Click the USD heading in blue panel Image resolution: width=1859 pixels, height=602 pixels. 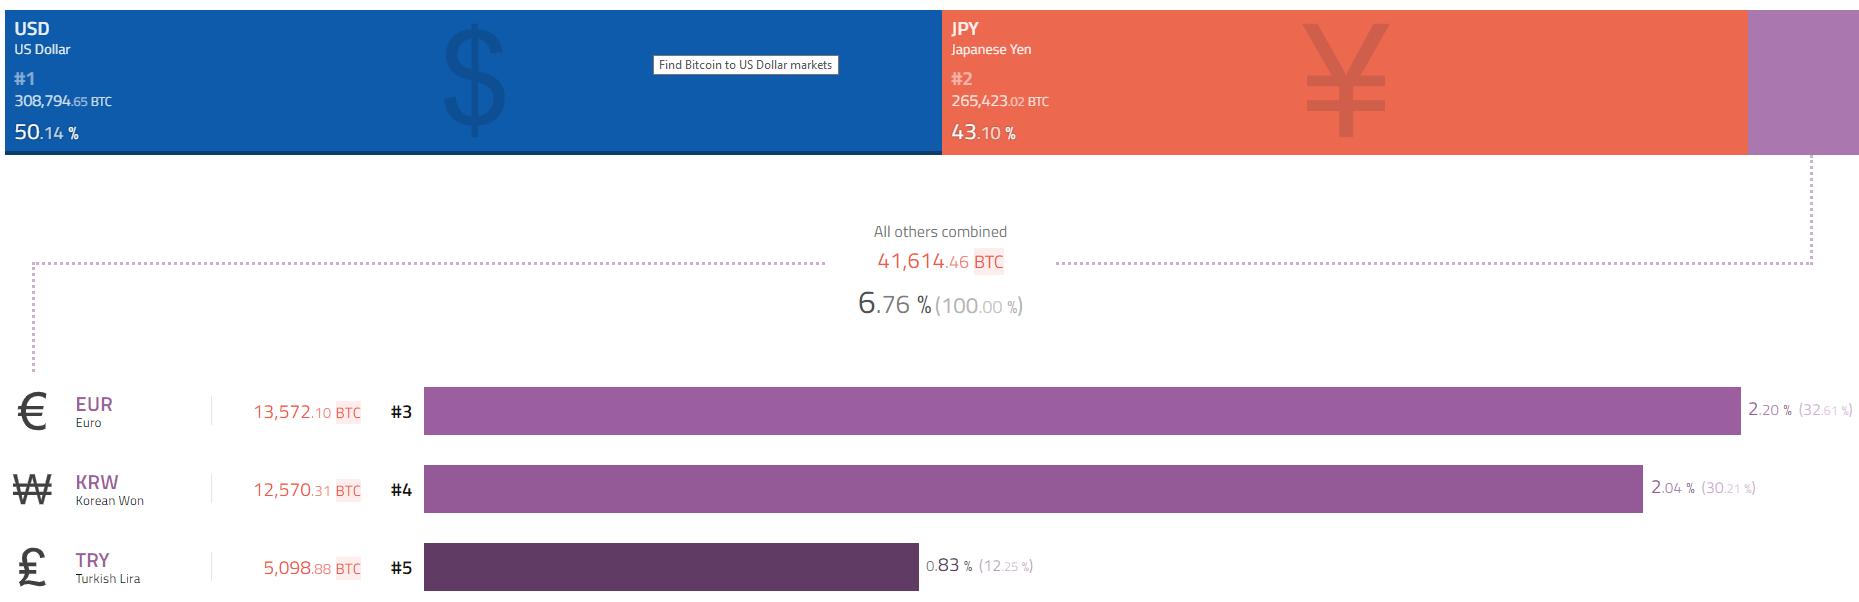click(32, 29)
